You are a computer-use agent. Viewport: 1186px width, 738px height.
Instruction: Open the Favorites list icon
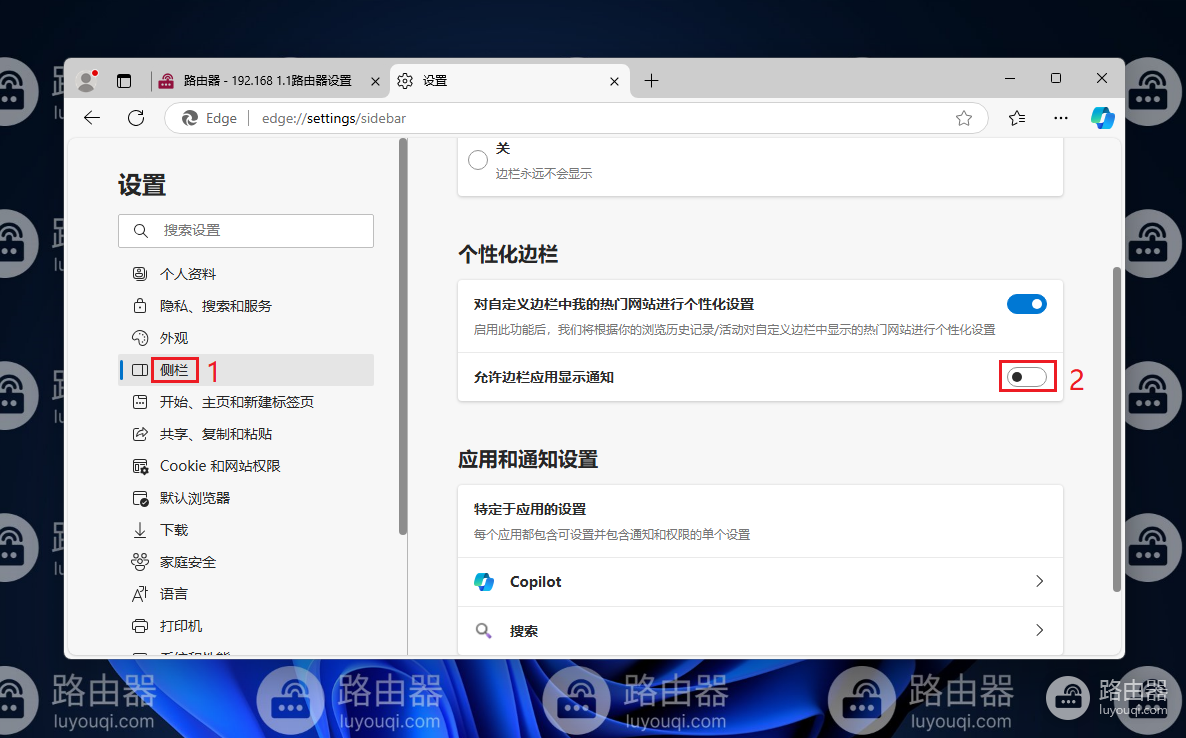(x=1017, y=118)
